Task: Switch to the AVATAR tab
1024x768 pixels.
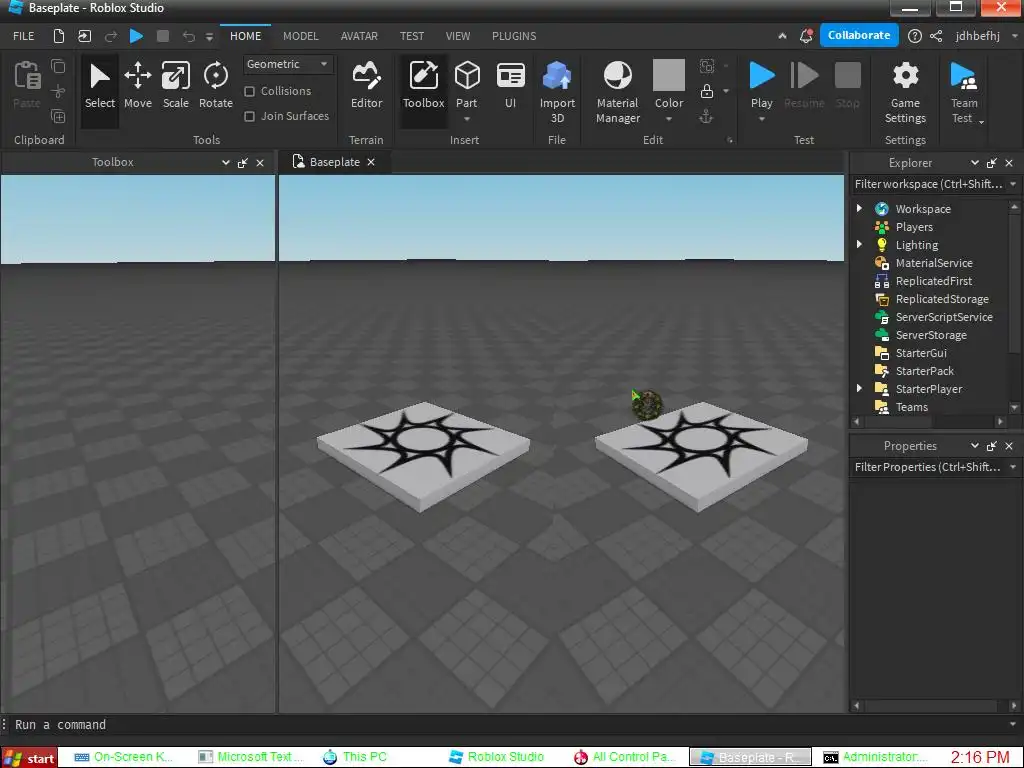Action: 359,36
